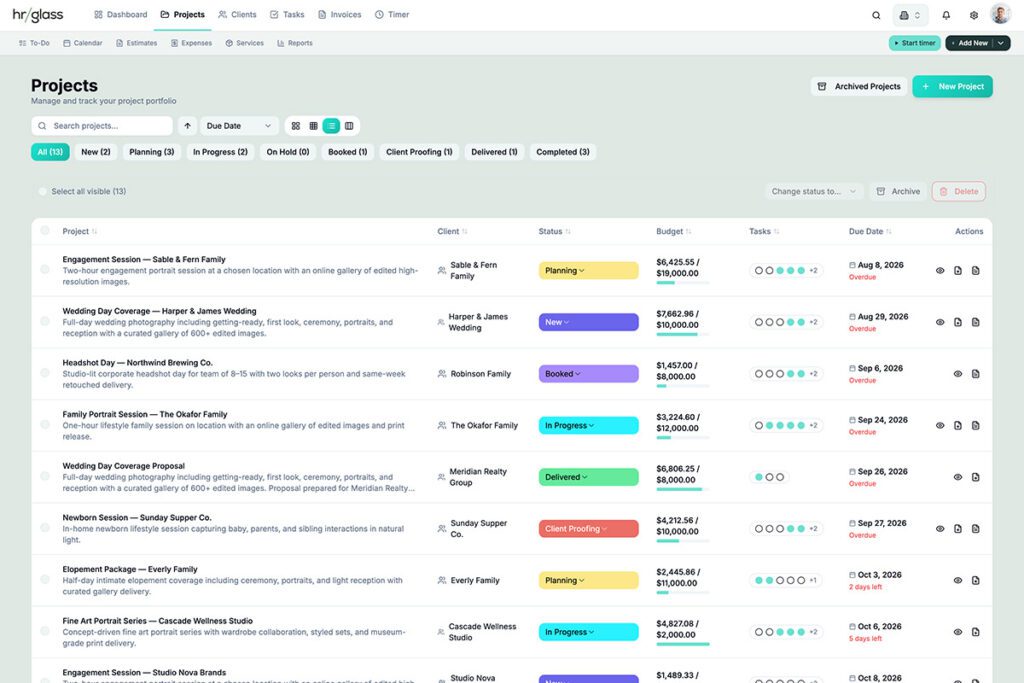Sort by the Client column header

coord(452,232)
